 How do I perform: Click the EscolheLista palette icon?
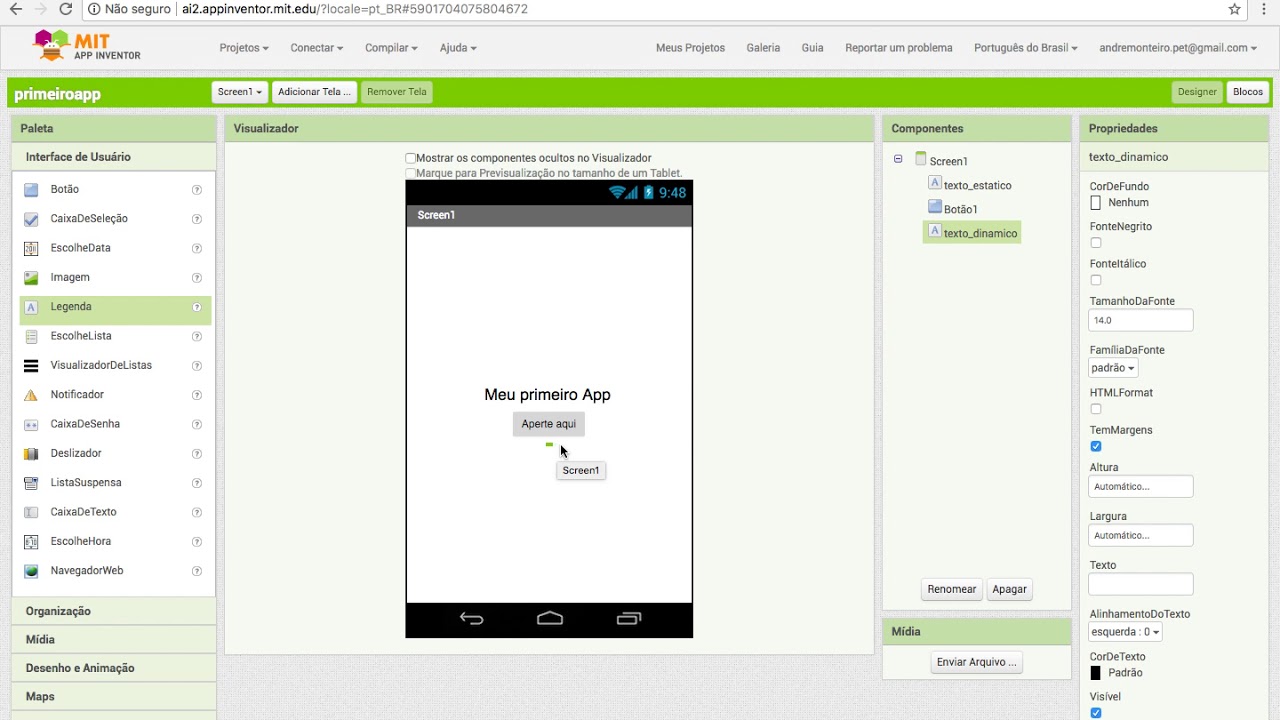coord(31,336)
